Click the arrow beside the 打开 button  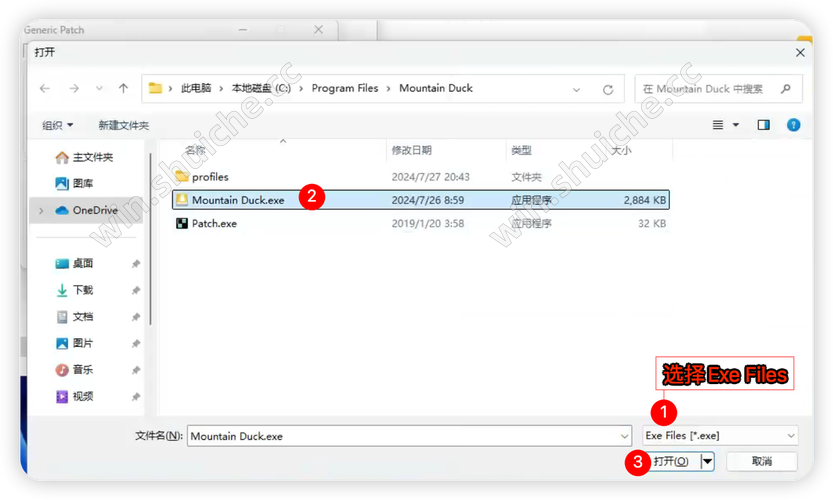click(707, 461)
